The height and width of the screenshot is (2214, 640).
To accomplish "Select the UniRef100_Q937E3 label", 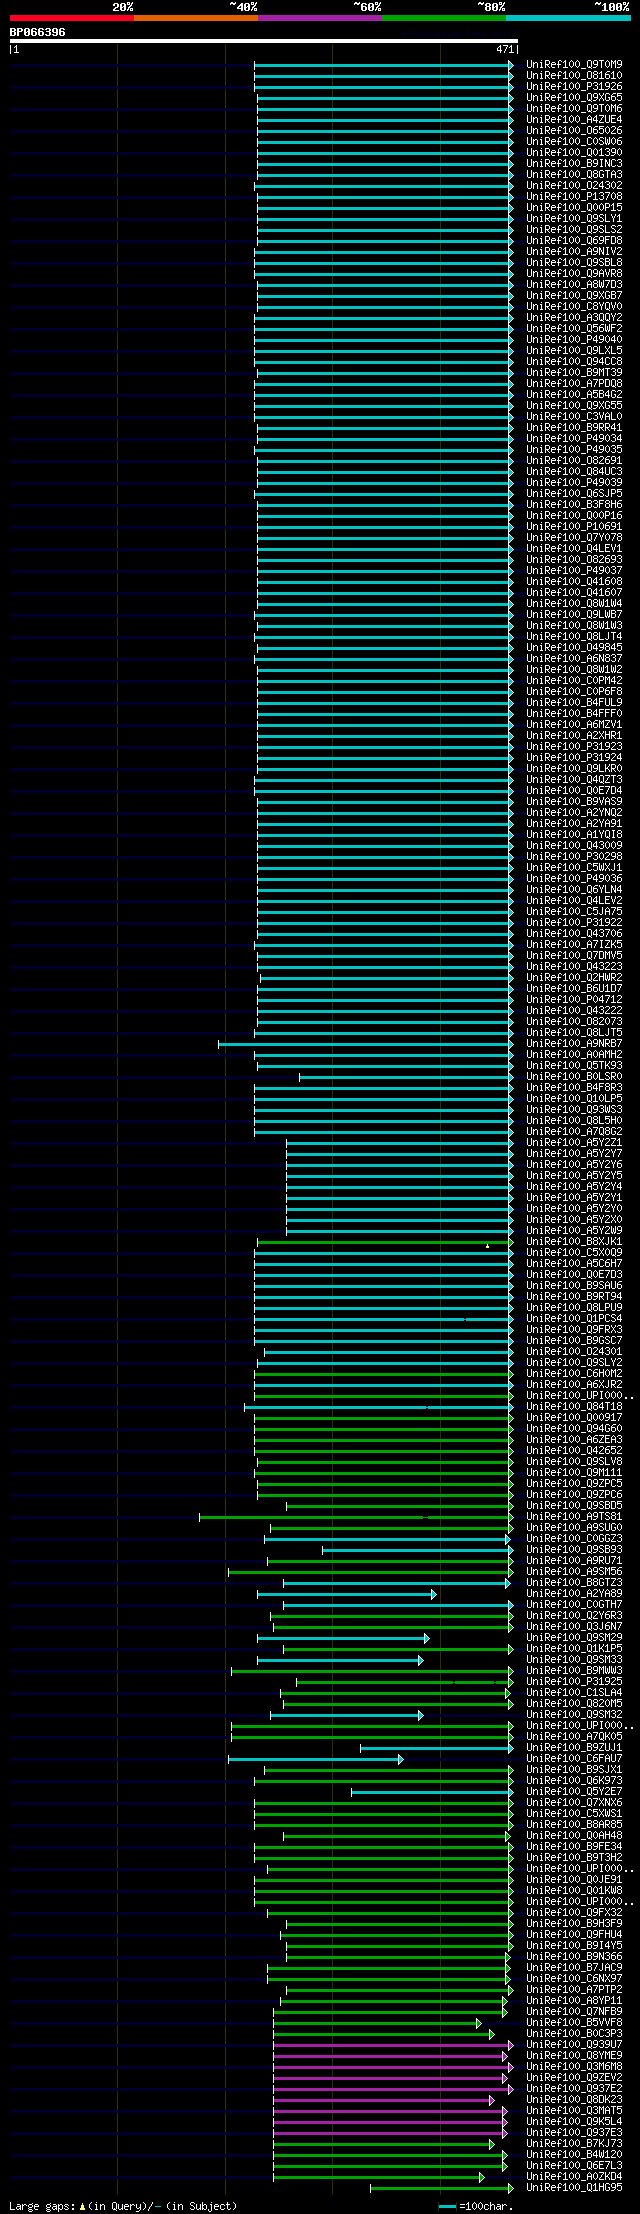I will click(x=574, y=2133).
